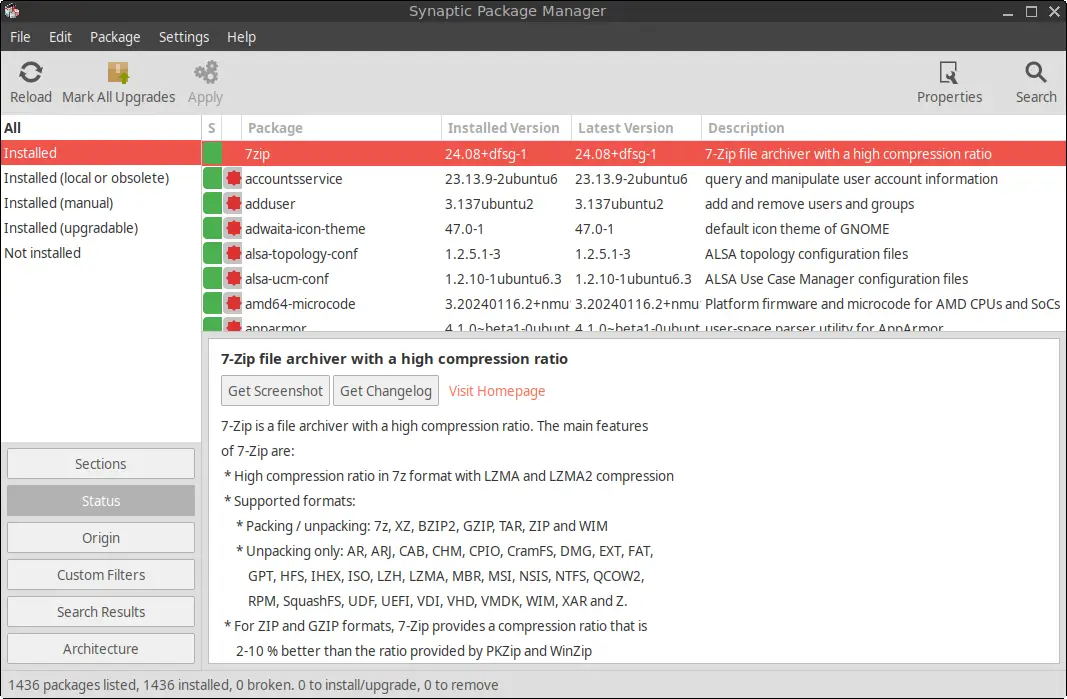Click the red supported icon for adduser

pos(233,204)
